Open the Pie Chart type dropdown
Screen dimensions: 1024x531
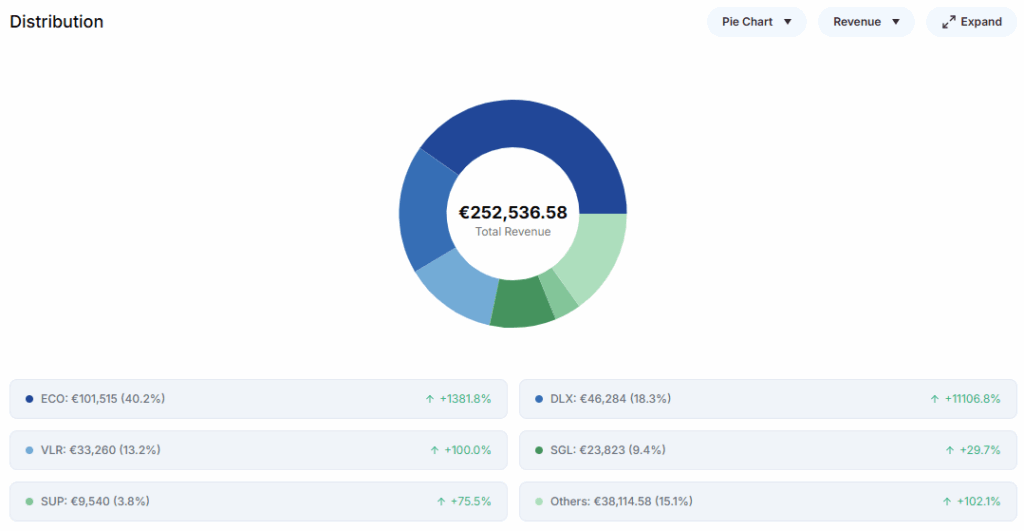[756, 22]
